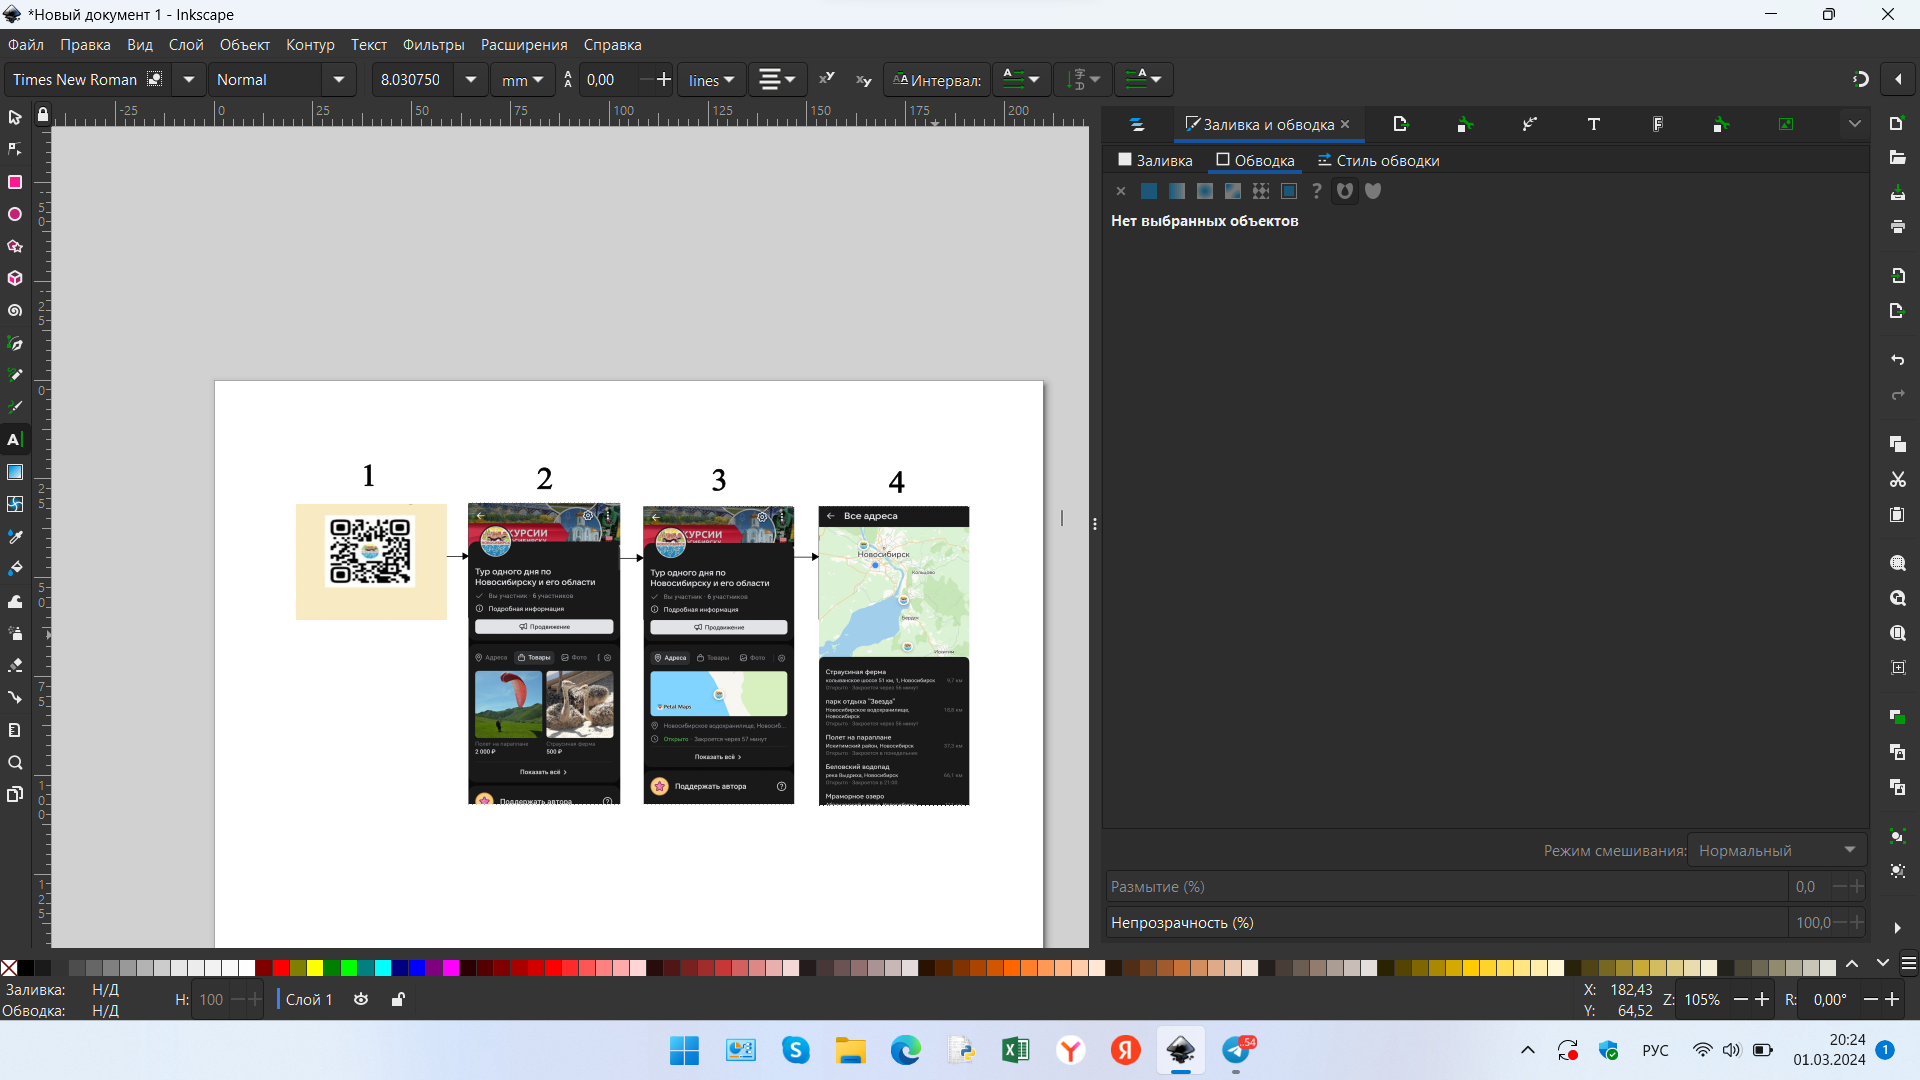Screen dimensions: 1920x1080
Task: Pick the Gradient tool
Action: (15, 472)
